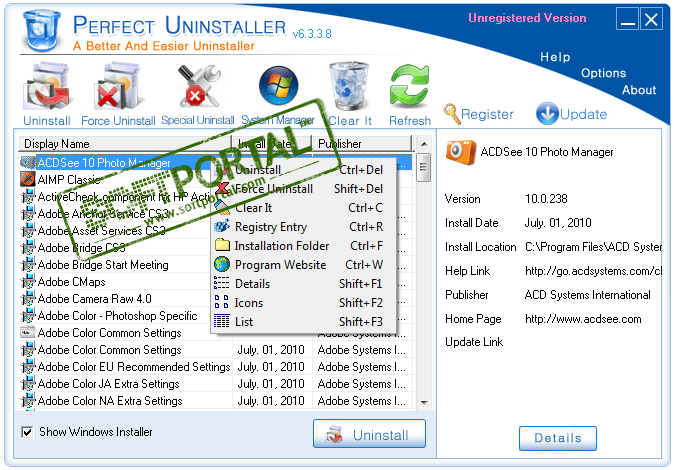Image resolution: width=674 pixels, height=470 pixels.
Task: Click the Register link text
Action: click(487, 114)
